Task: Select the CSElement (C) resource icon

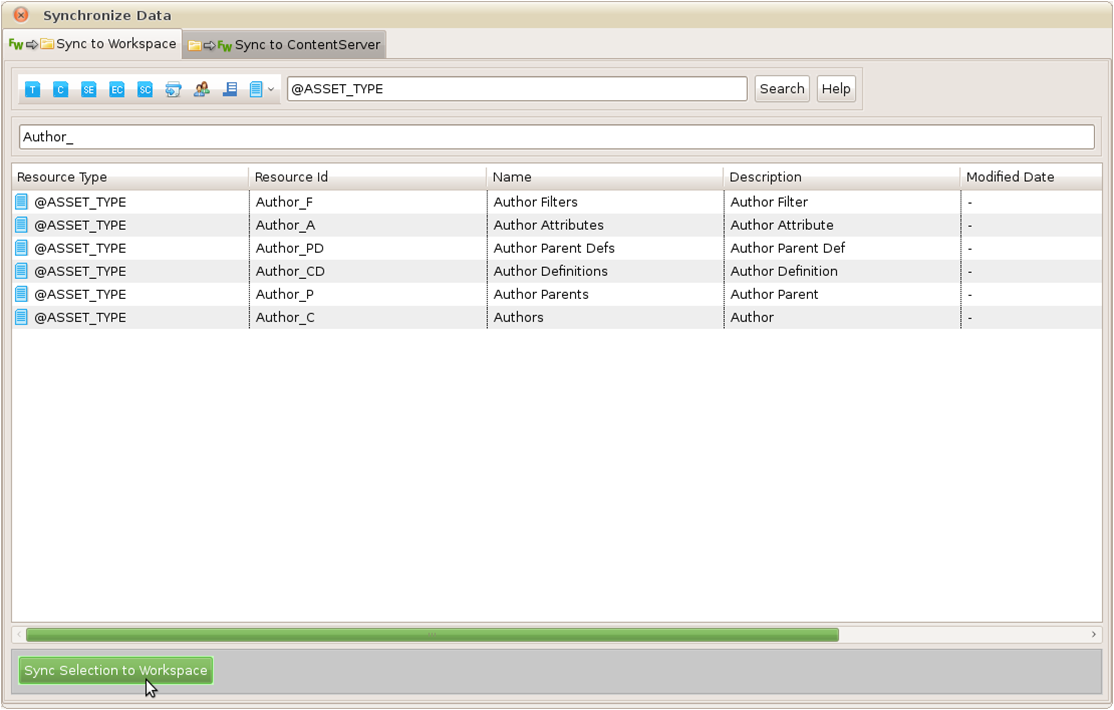Action: pyautogui.click(x=60, y=90)
